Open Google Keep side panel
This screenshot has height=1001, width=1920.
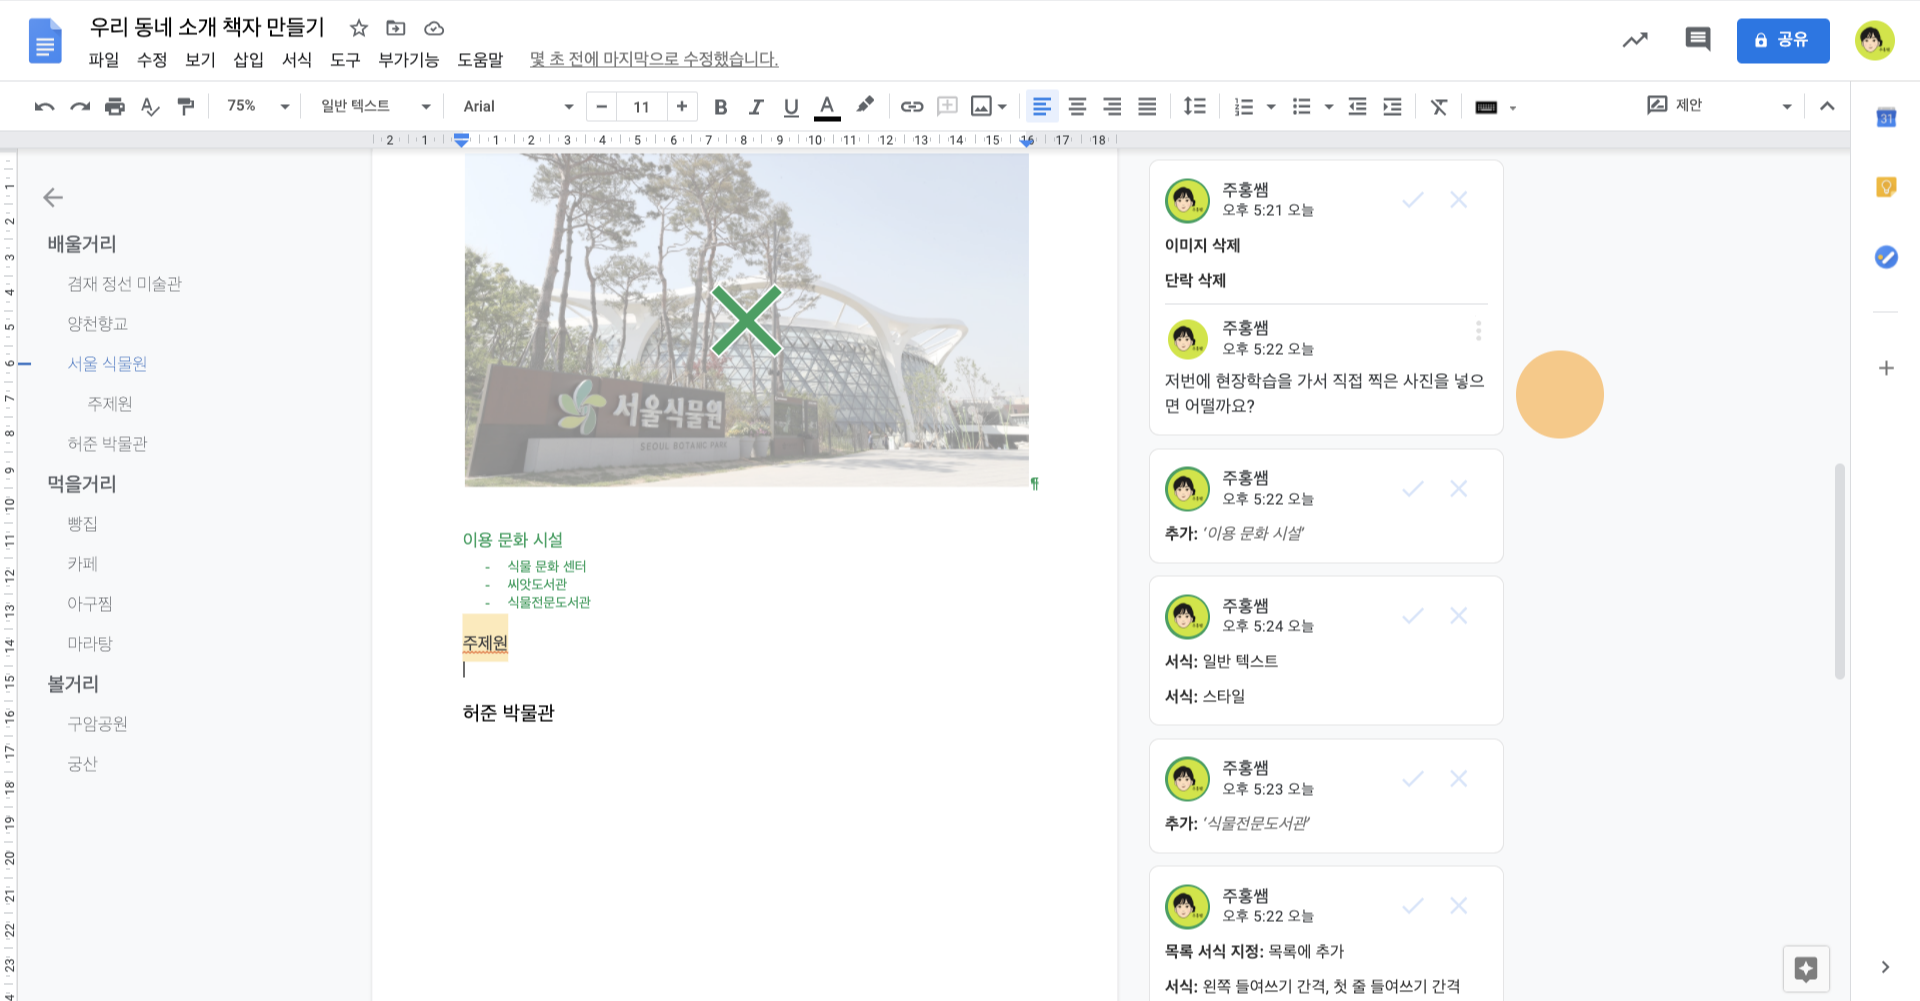tap(1886, 187)
